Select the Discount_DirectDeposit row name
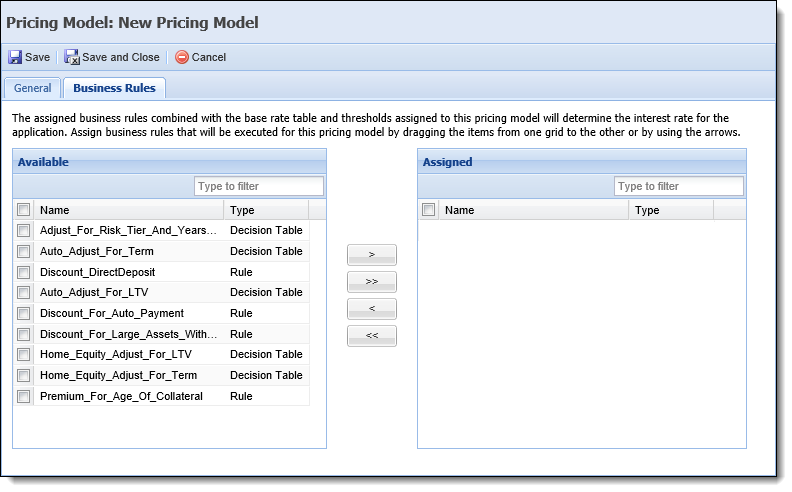 point(97,272)
